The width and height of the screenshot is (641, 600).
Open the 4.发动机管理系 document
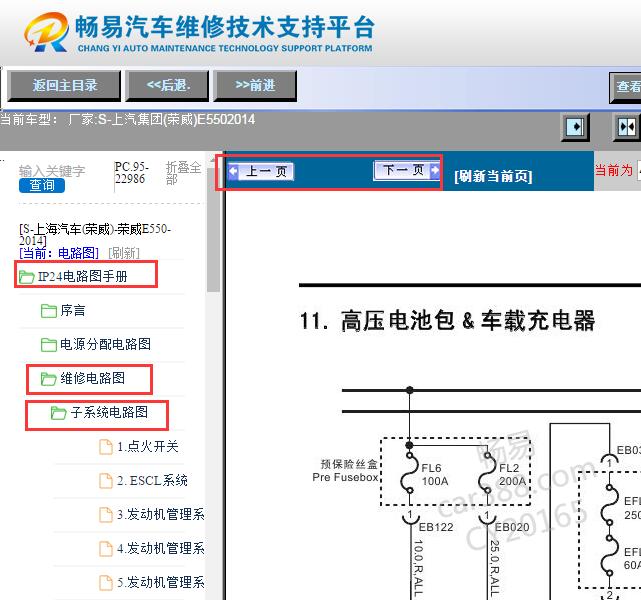pos(161,548)
